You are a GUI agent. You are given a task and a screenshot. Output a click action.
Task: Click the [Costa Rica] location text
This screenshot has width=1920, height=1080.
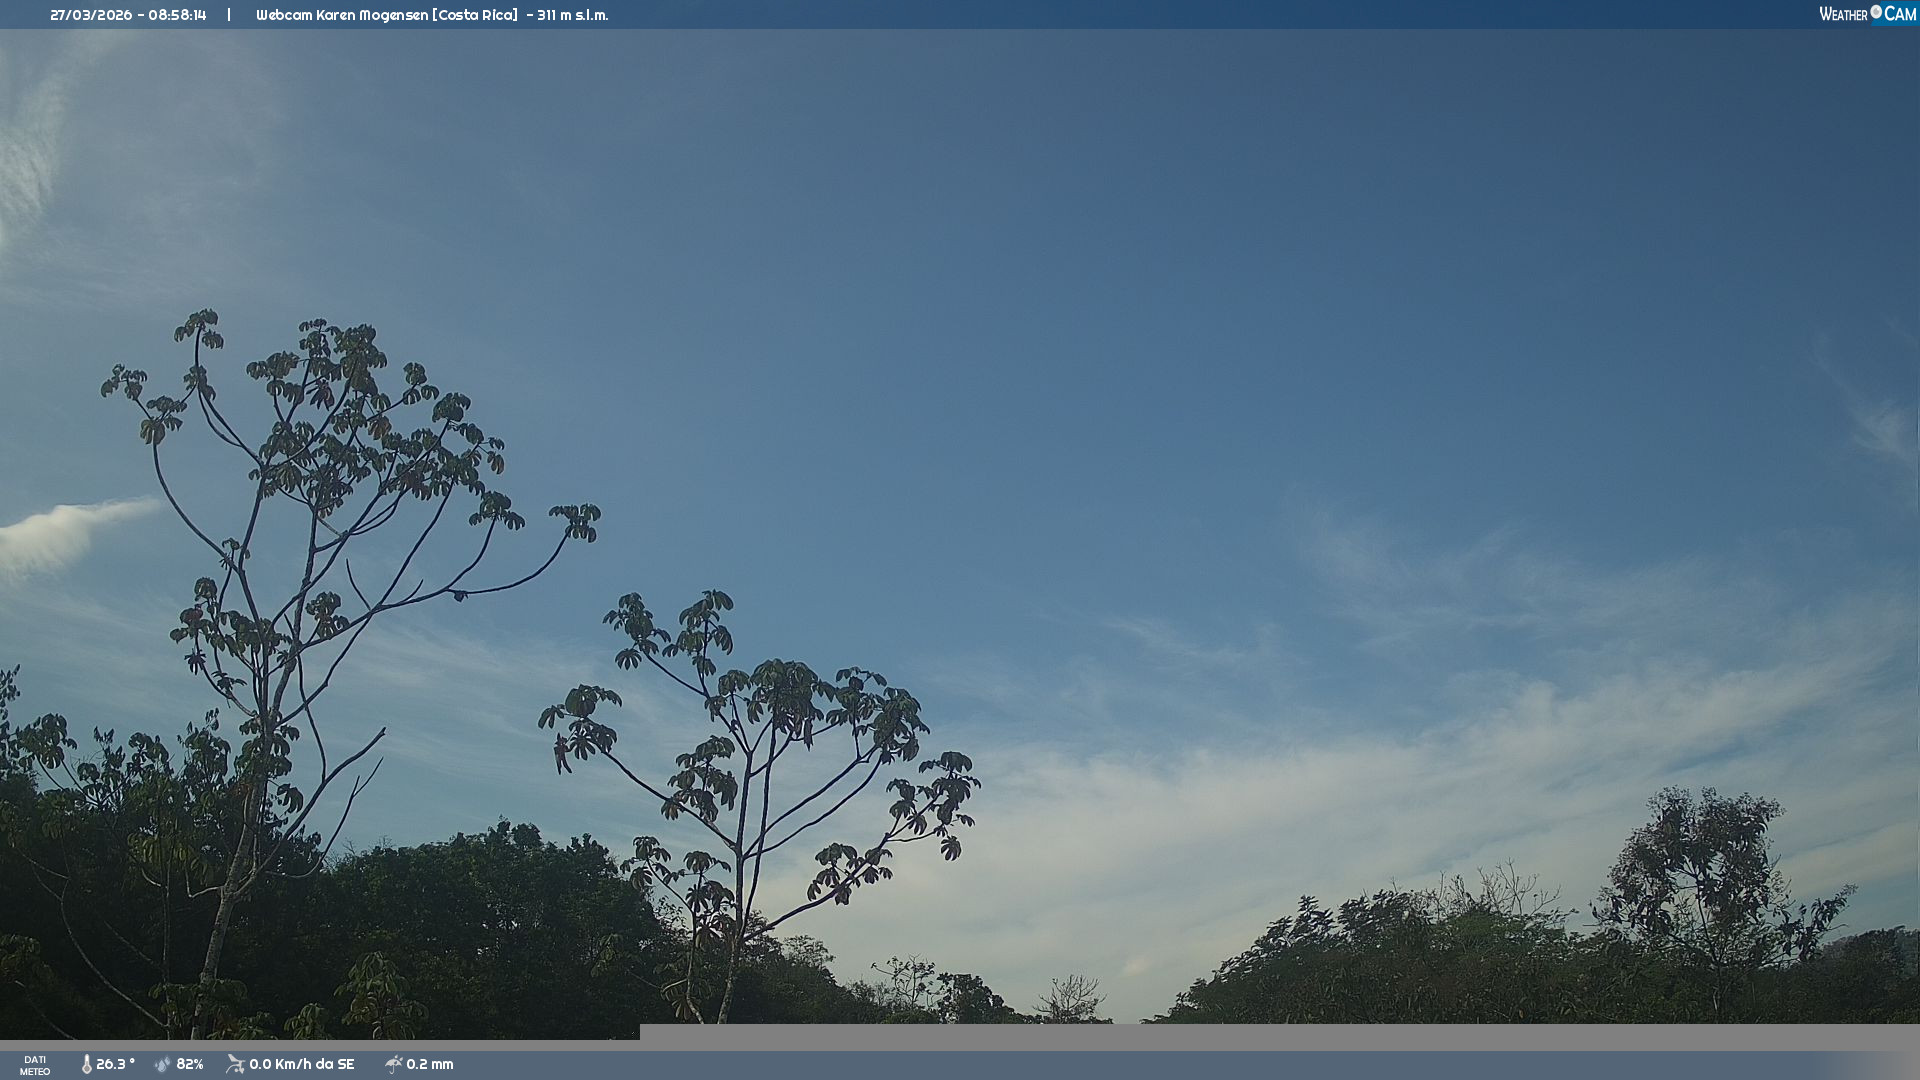(475, 15)
